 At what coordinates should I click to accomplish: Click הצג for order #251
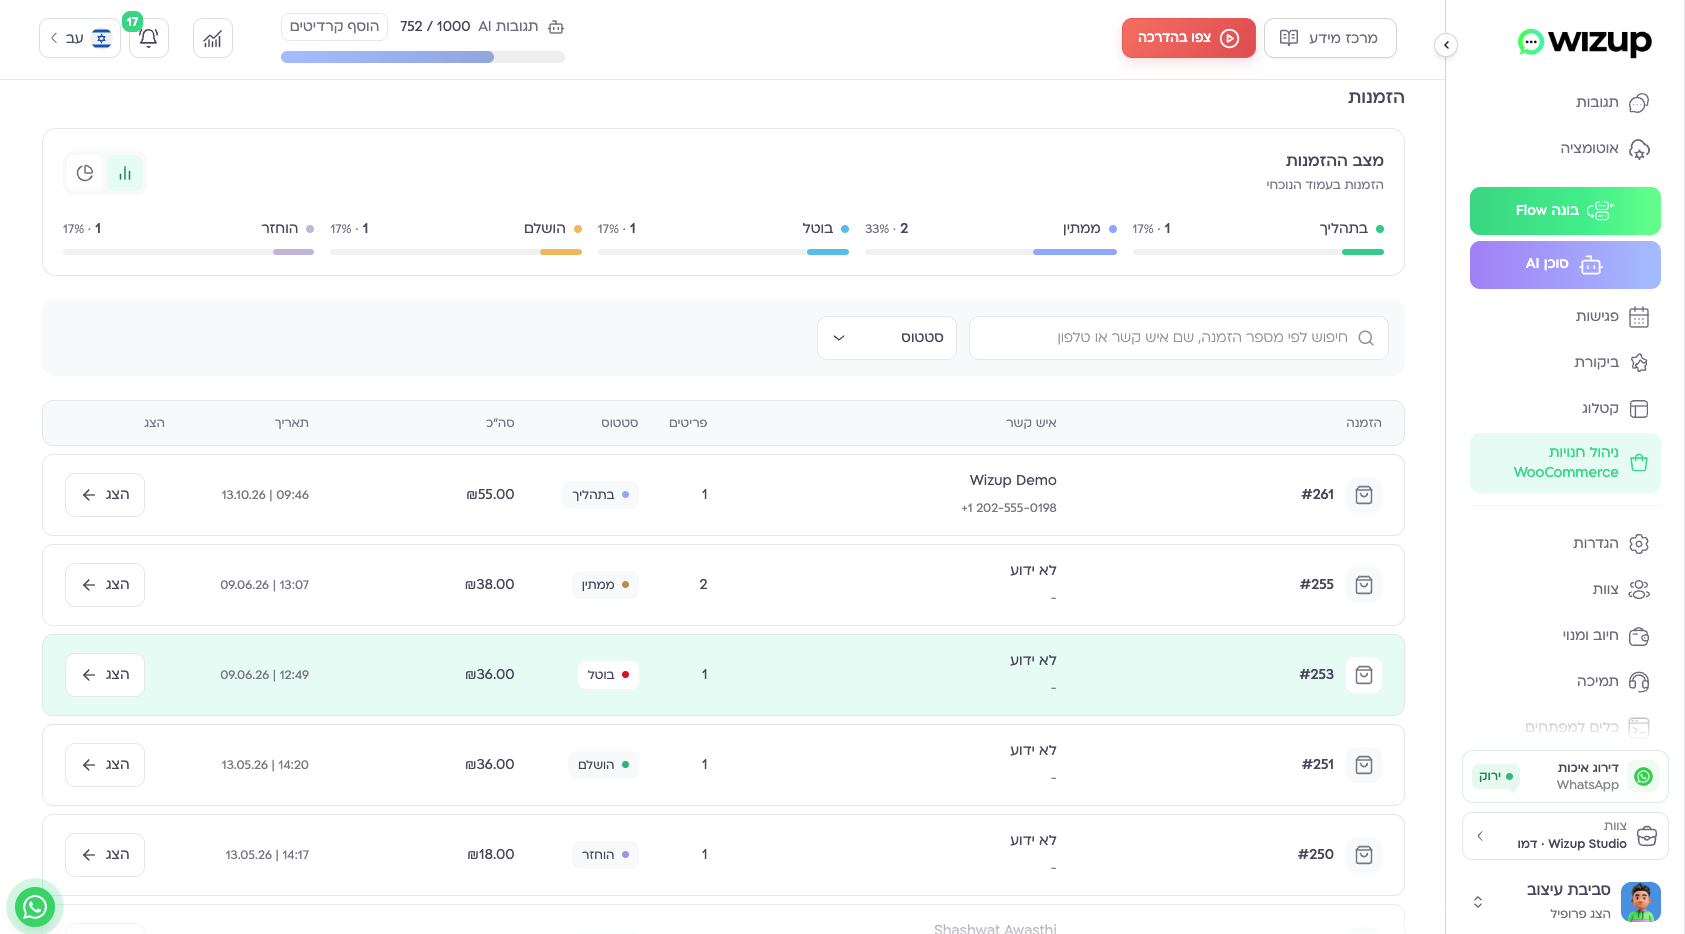(x=105, y=765)
